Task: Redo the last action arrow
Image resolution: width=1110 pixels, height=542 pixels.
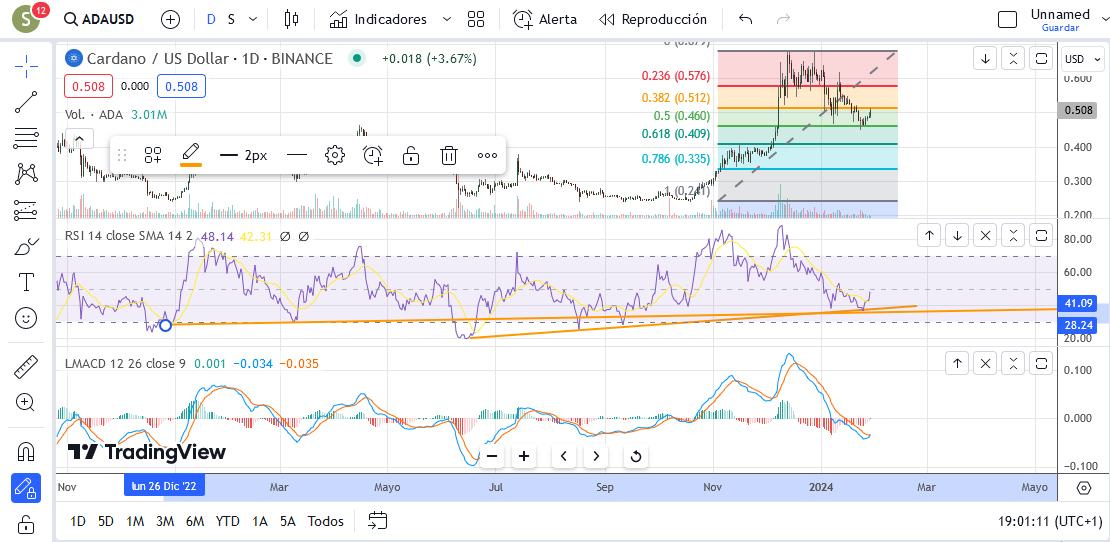Action: click(x=783, y=20)
